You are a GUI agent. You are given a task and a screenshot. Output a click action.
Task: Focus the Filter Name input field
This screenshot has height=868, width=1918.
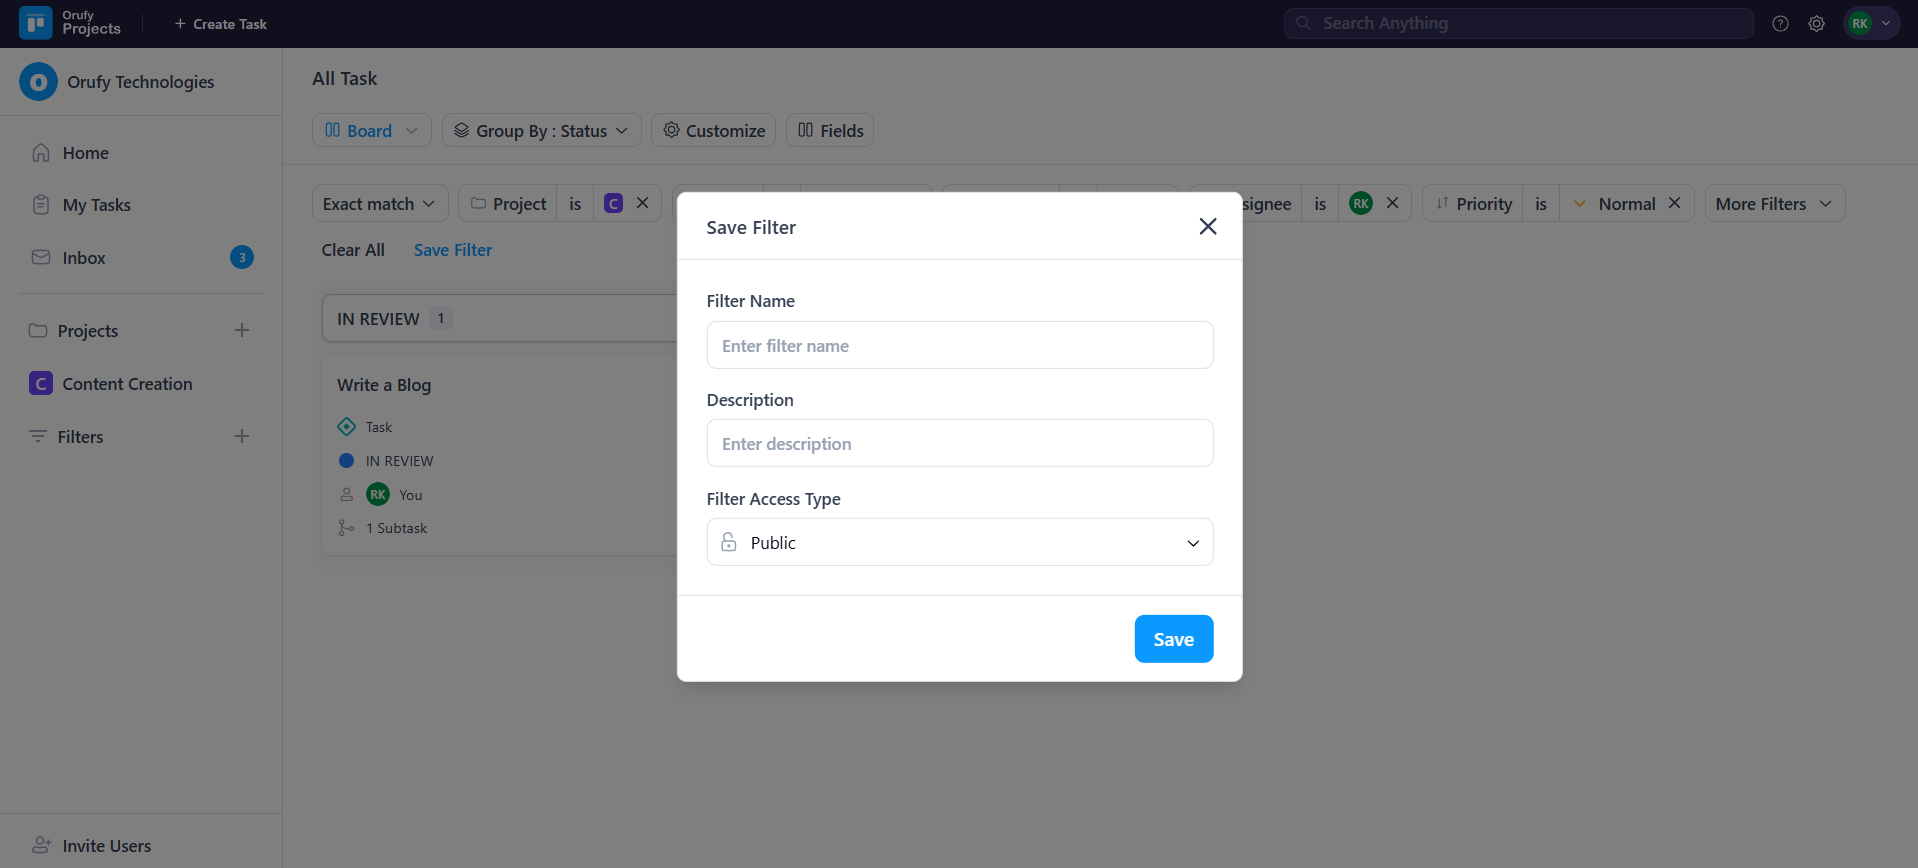(959, 346)
